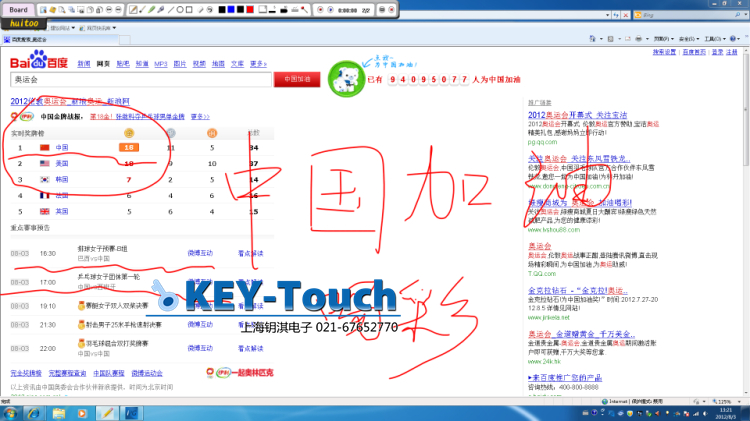Close the whiteboard toolbar with red X
Viewport: 750px width, 421px height.
point(391,10)
